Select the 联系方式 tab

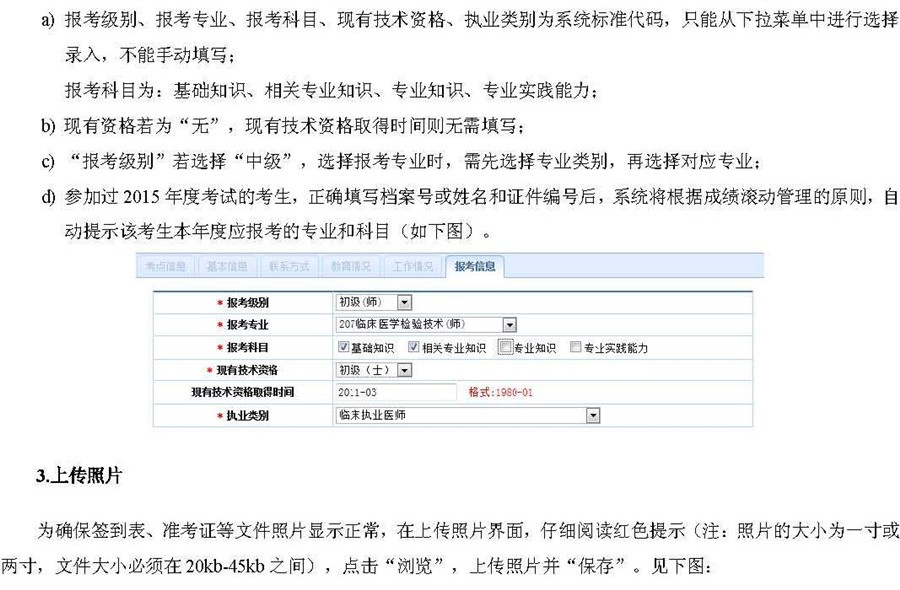point(288,266)
